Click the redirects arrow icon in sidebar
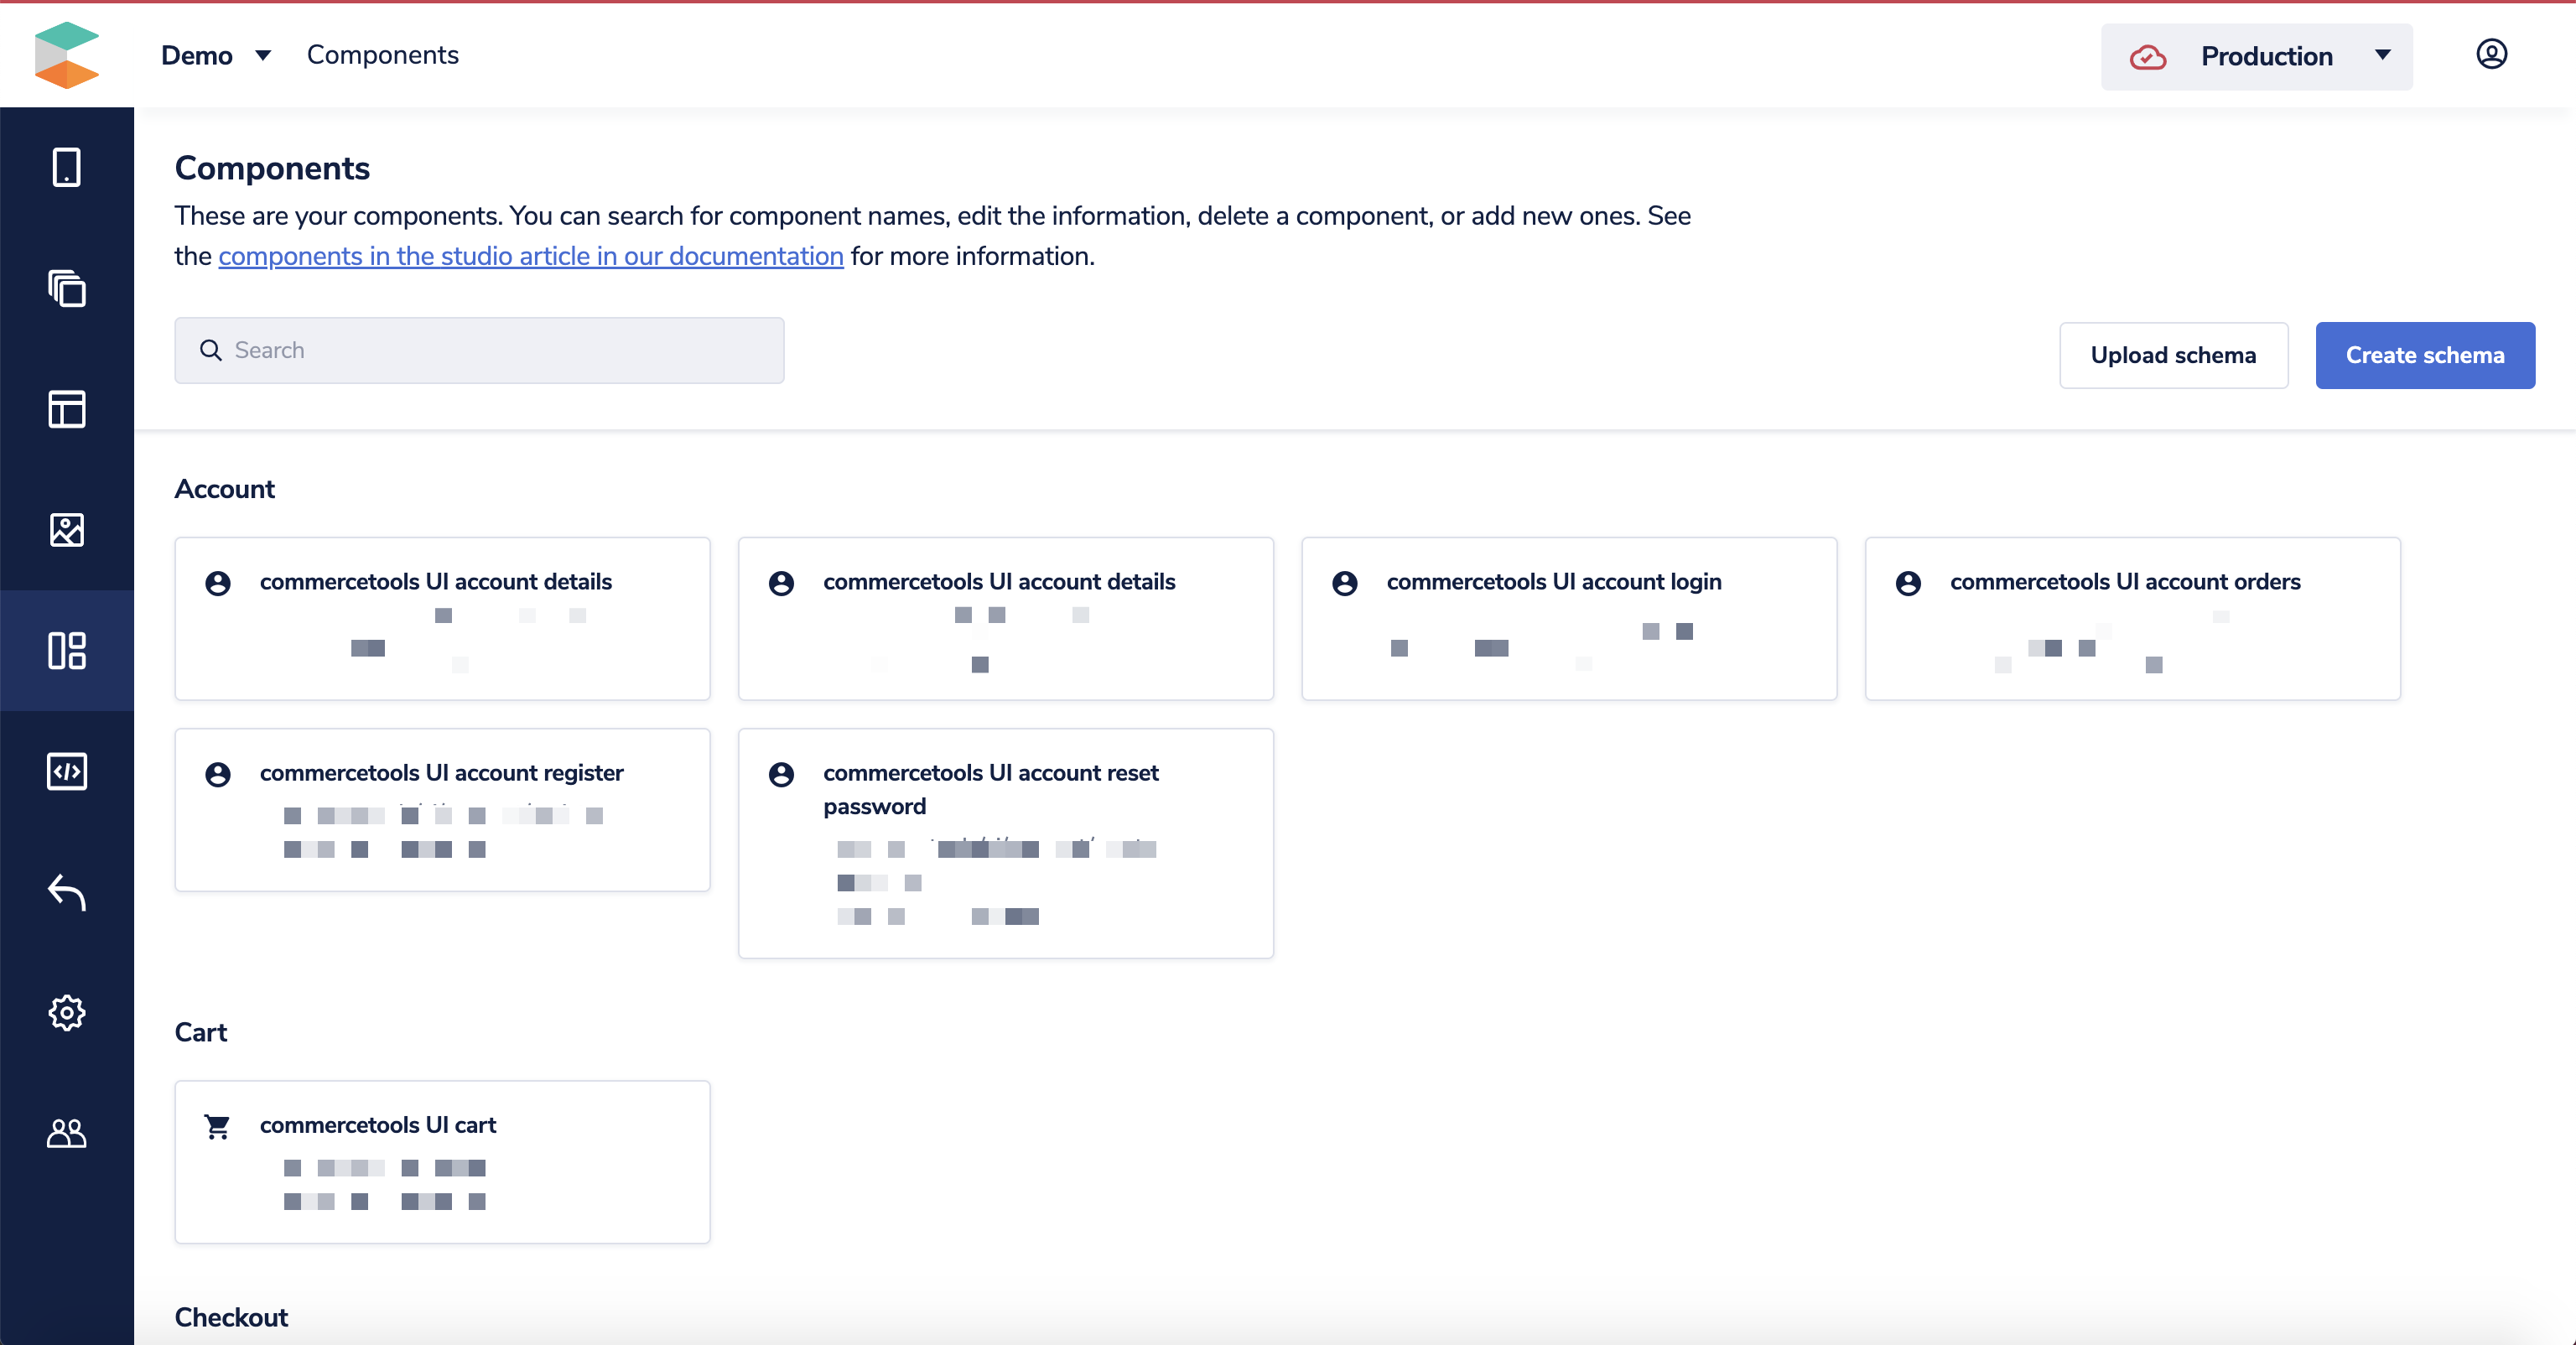2576x1345 pixels. 66,892
